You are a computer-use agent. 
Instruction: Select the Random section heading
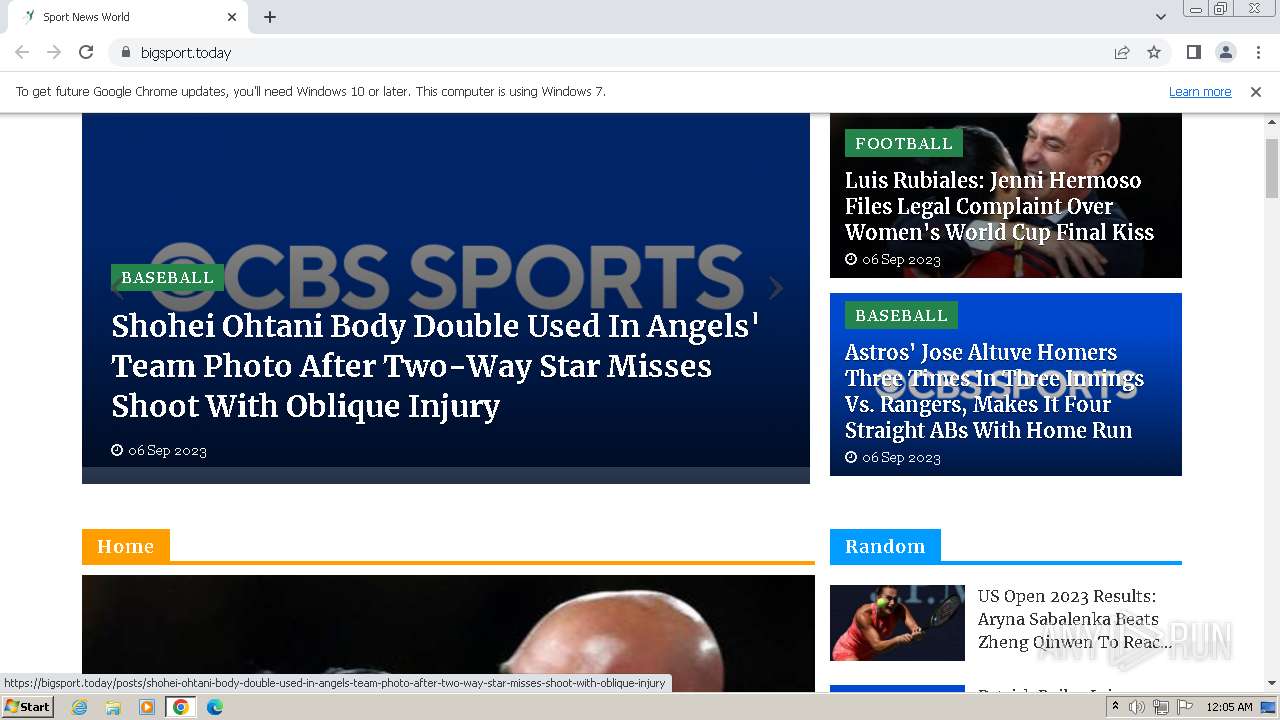[x=885, y=546]
